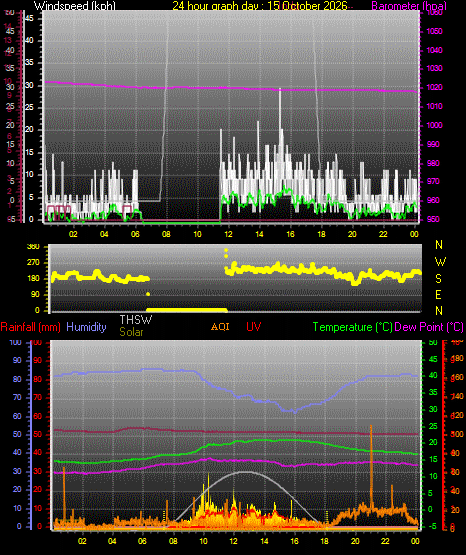The width and height of the screenshot is (466, 555).
Task: Click the "1040" barometer axis value
Action: [x=434, y=50]
